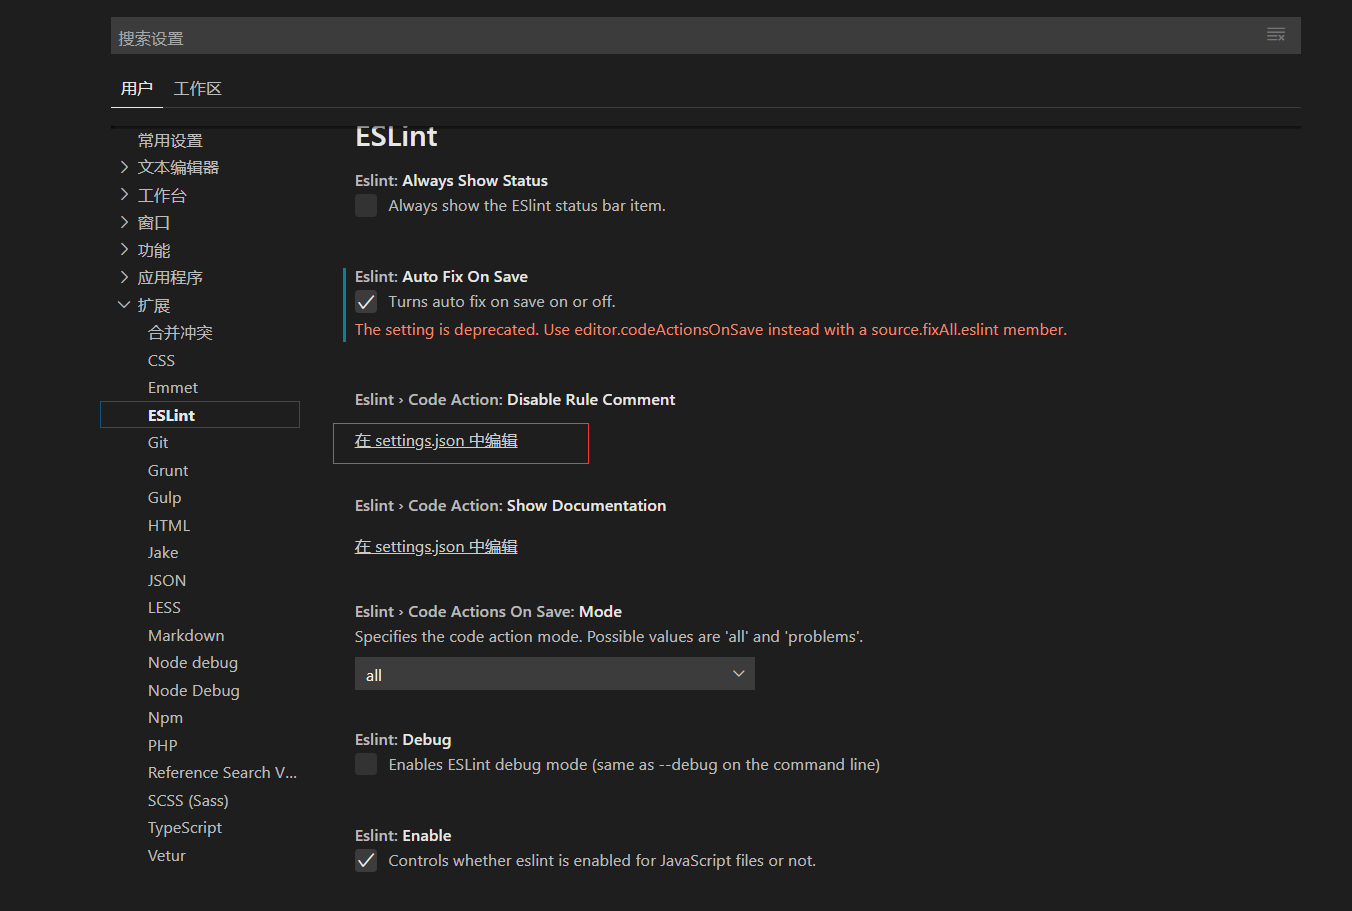Disable the Auto Fix On Save checkbox
1352x911 pixels.
[366, 301]
